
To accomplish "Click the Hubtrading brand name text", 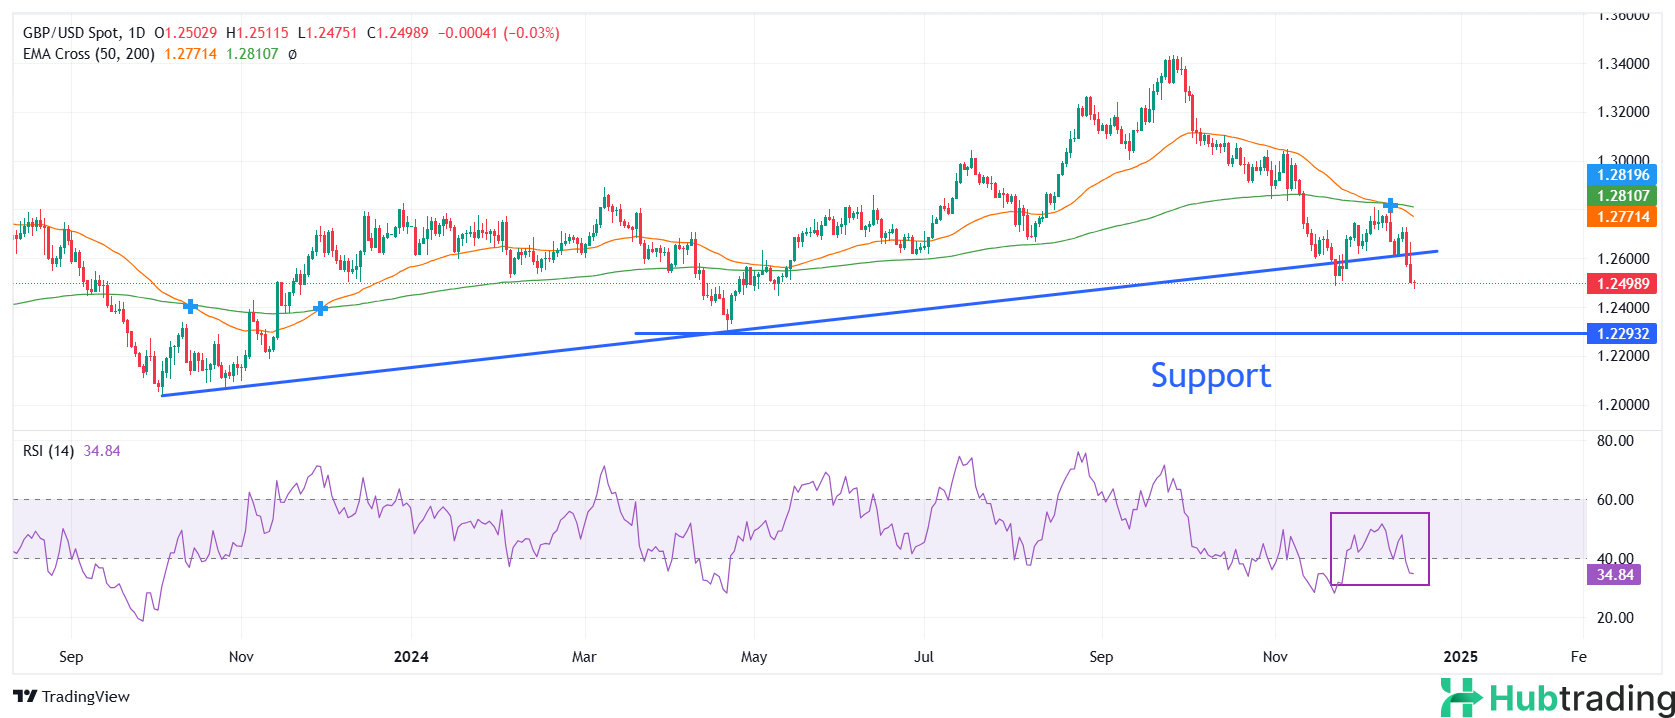I will pos(1581,698).
